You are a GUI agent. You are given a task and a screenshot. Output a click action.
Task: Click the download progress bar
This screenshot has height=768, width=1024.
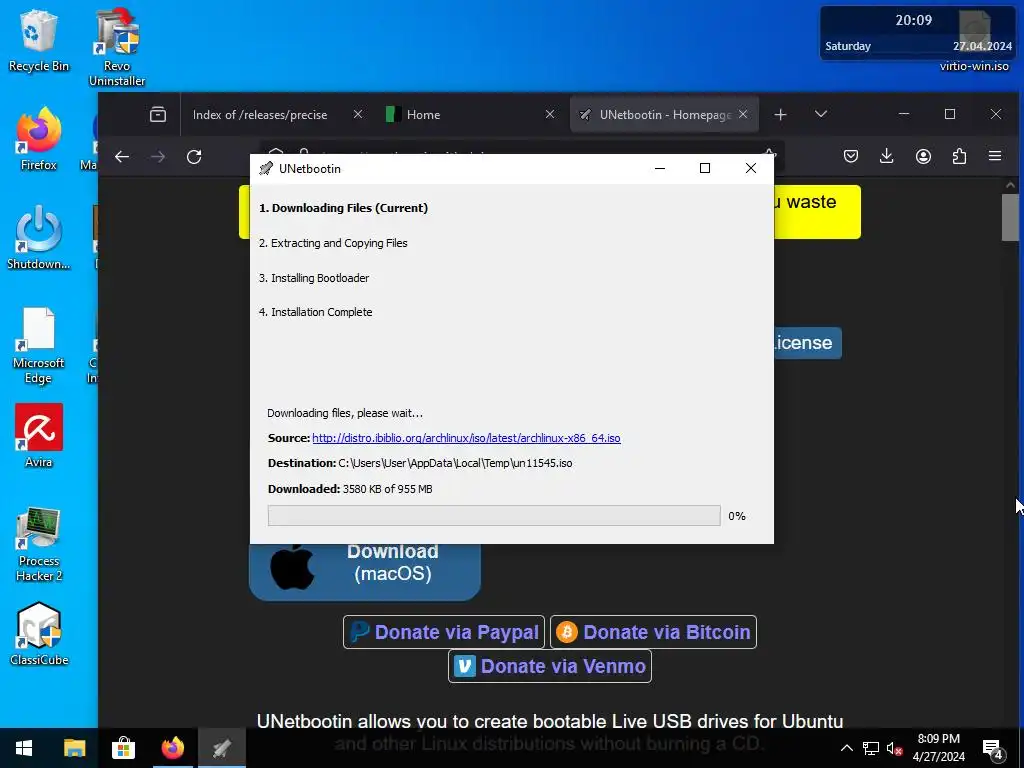pos(494,515)
